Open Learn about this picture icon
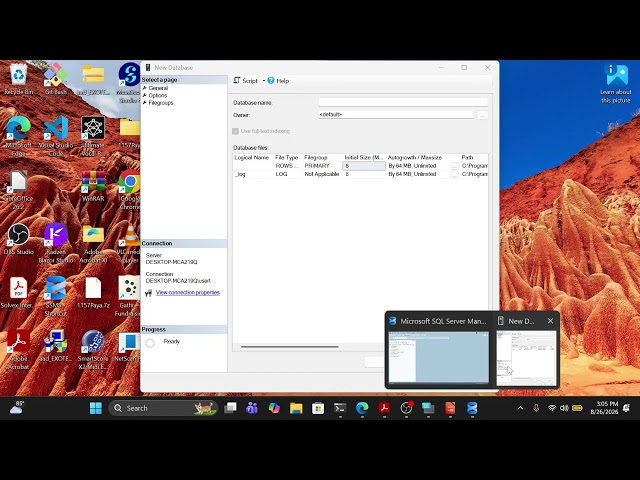This screenshot has width=640, height=480. pyautogui.click(x=616, y=84)
